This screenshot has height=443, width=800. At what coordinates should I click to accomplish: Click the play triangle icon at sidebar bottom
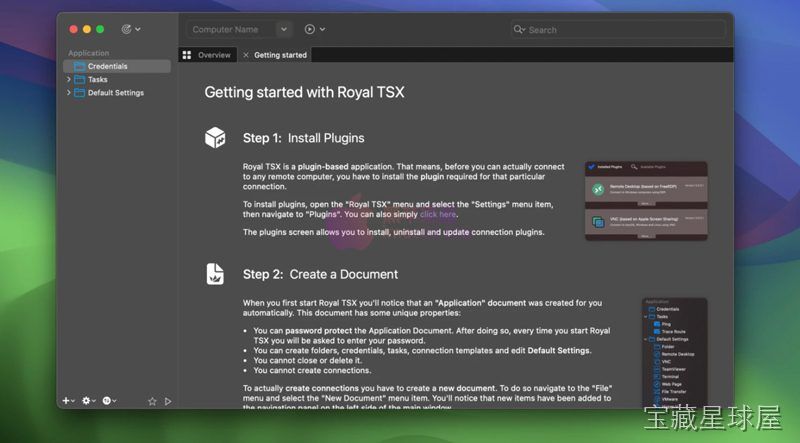pyautogui.click(x=168, y=401)
